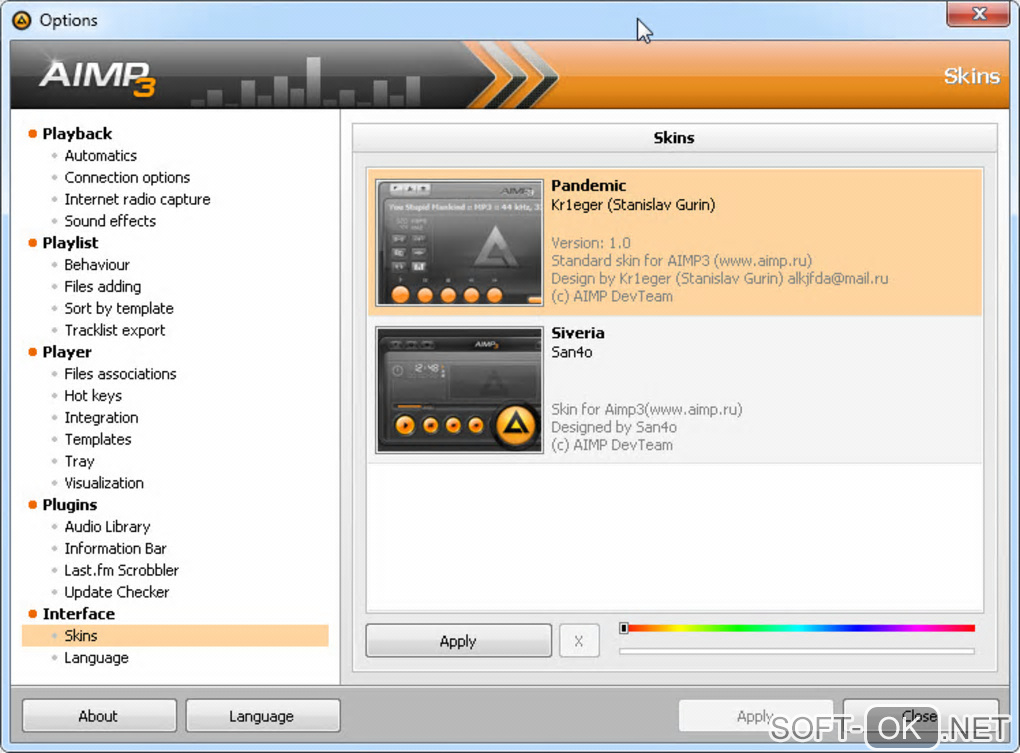Screen dimensions: 1020x753
Task: Open the About dialog
Action: 99,716
